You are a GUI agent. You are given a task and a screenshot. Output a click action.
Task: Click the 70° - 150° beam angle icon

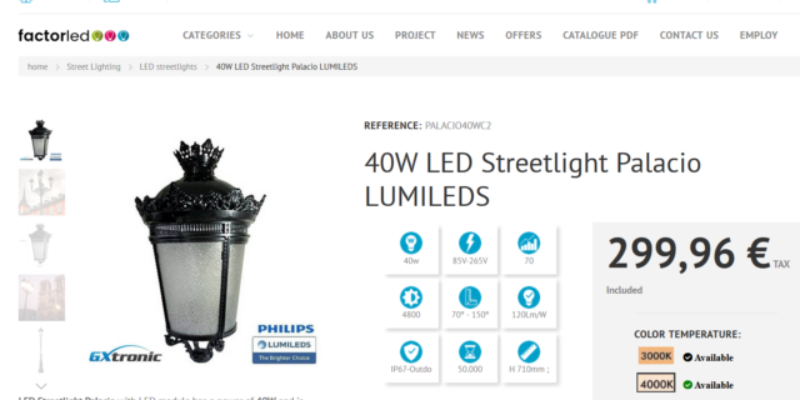[470, 297]
